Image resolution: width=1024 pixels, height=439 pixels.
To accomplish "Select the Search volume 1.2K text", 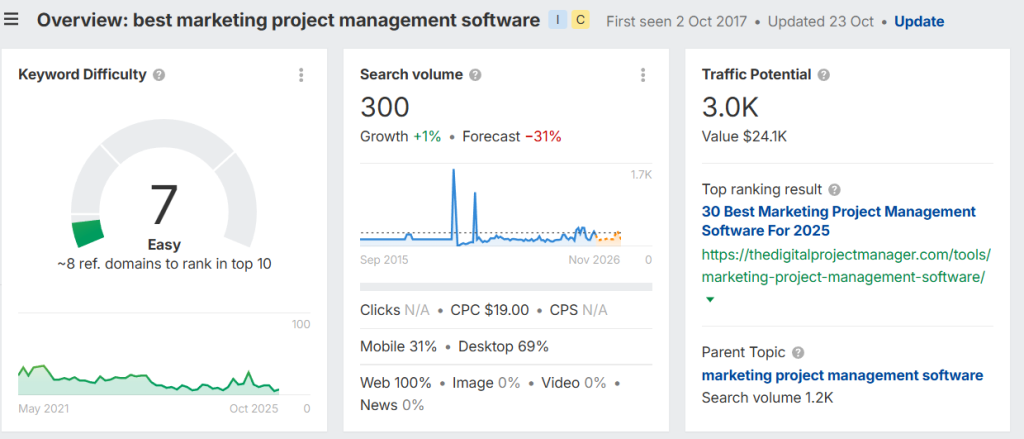I will (x=767, y=398).
